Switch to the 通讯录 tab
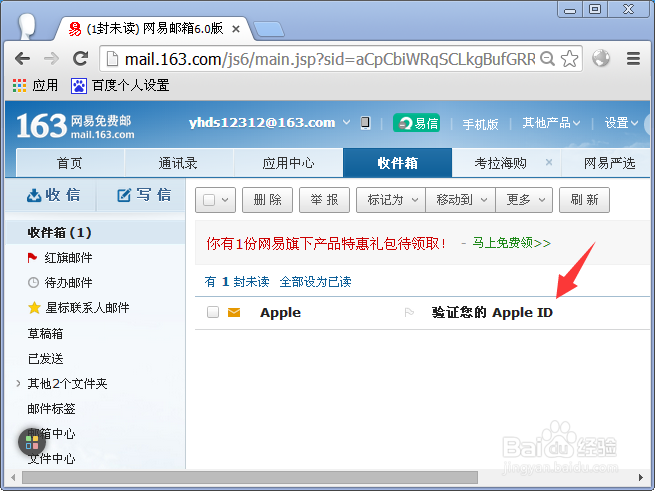 pyautogui.click(x=178, y=163)
